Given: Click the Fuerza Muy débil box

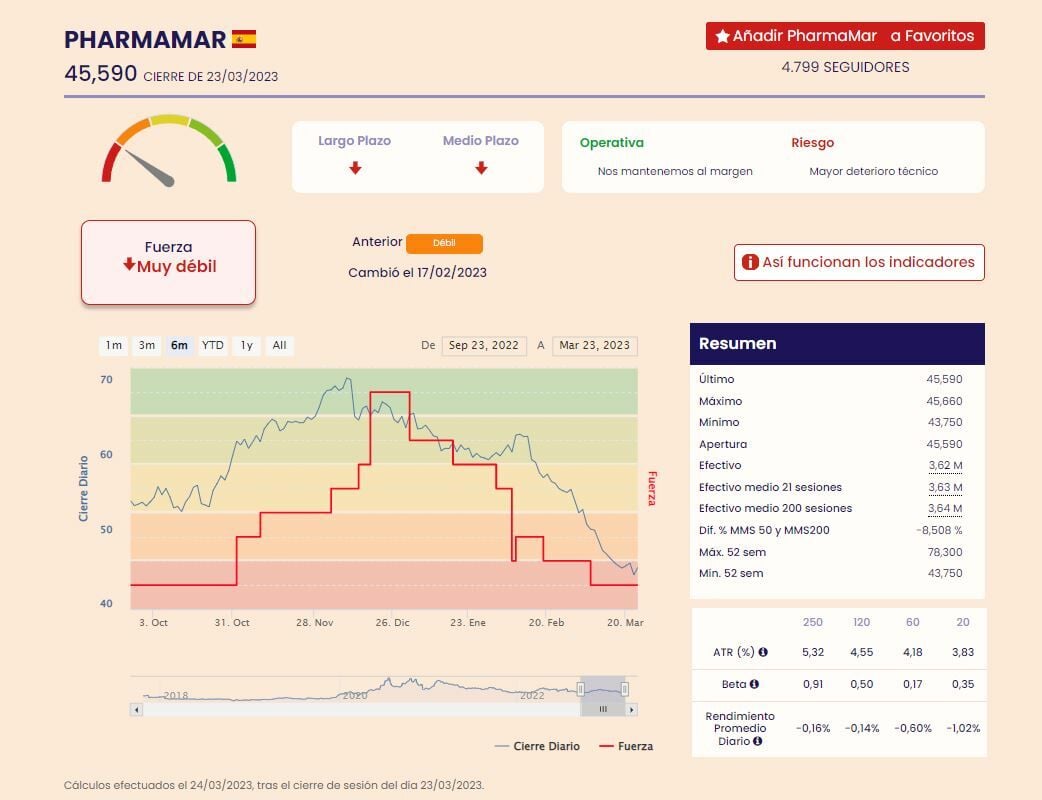Looking at the screenshot, I should pyautogui.click(x=168, y=262).
